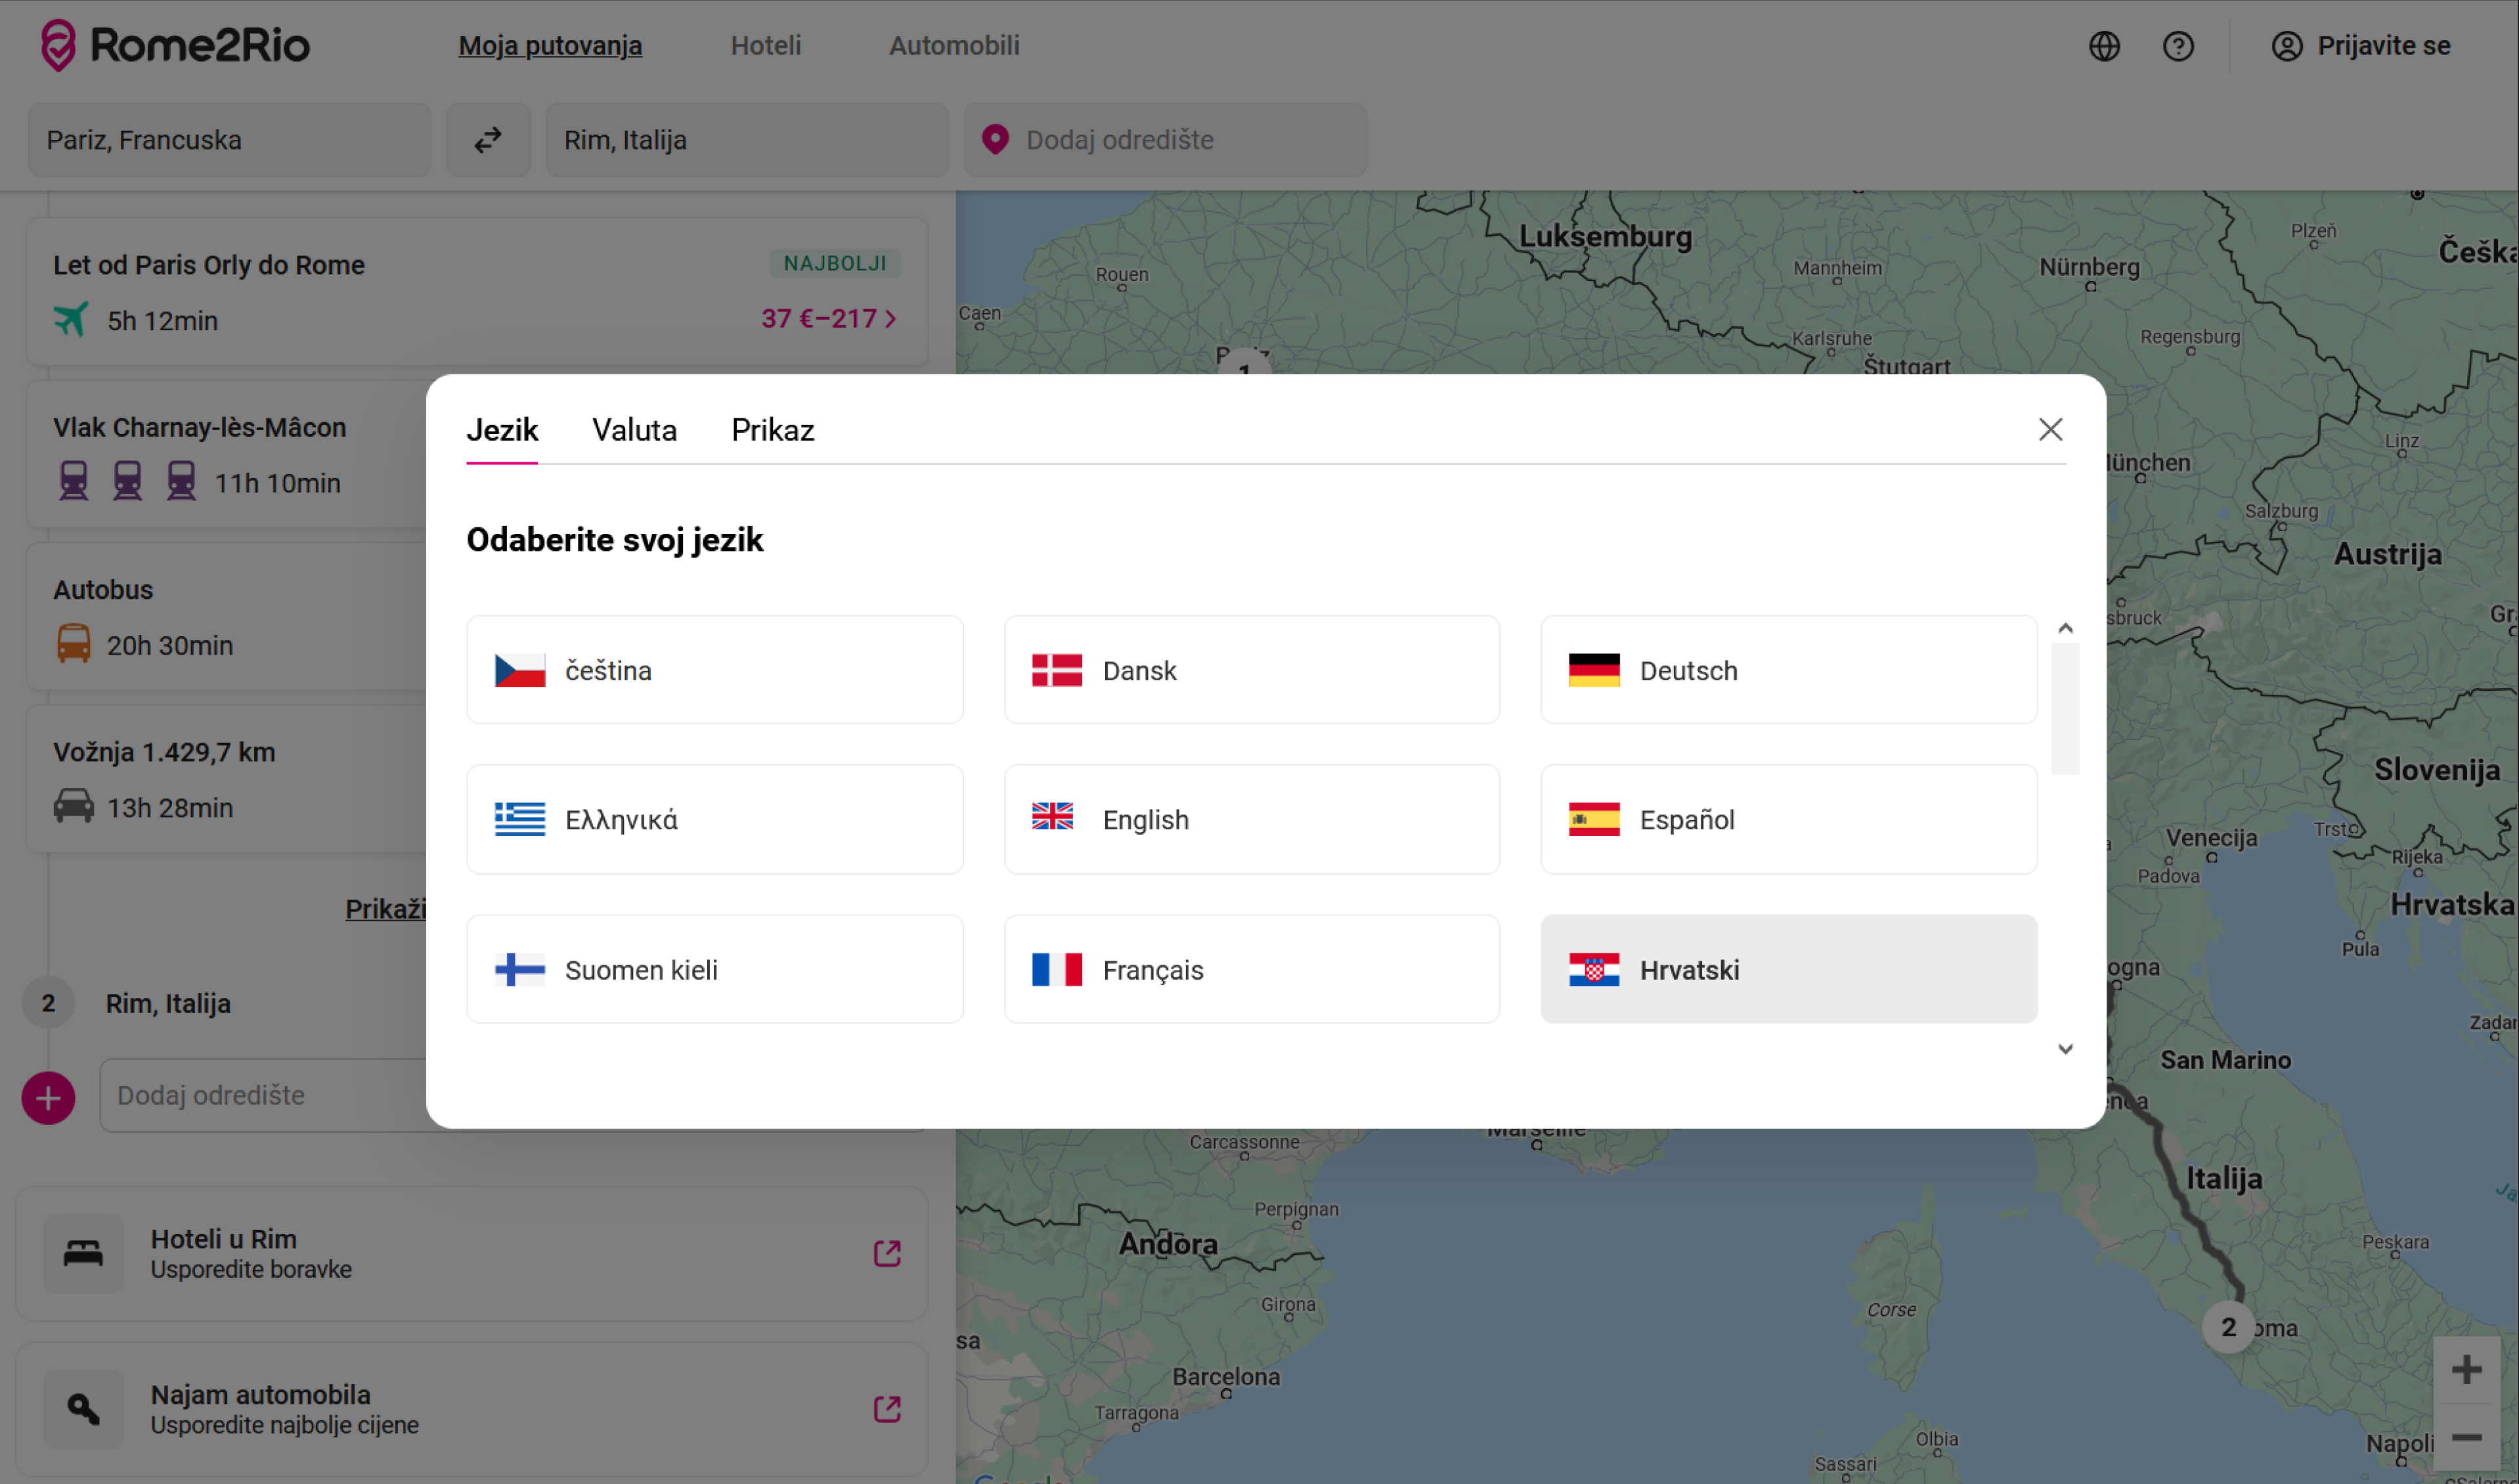Image resolution: width=2519 pixels, height=1484 pixels.
Task: Open the globe language settings icon
Action: pyautogui.click(x=2104, y=46)
